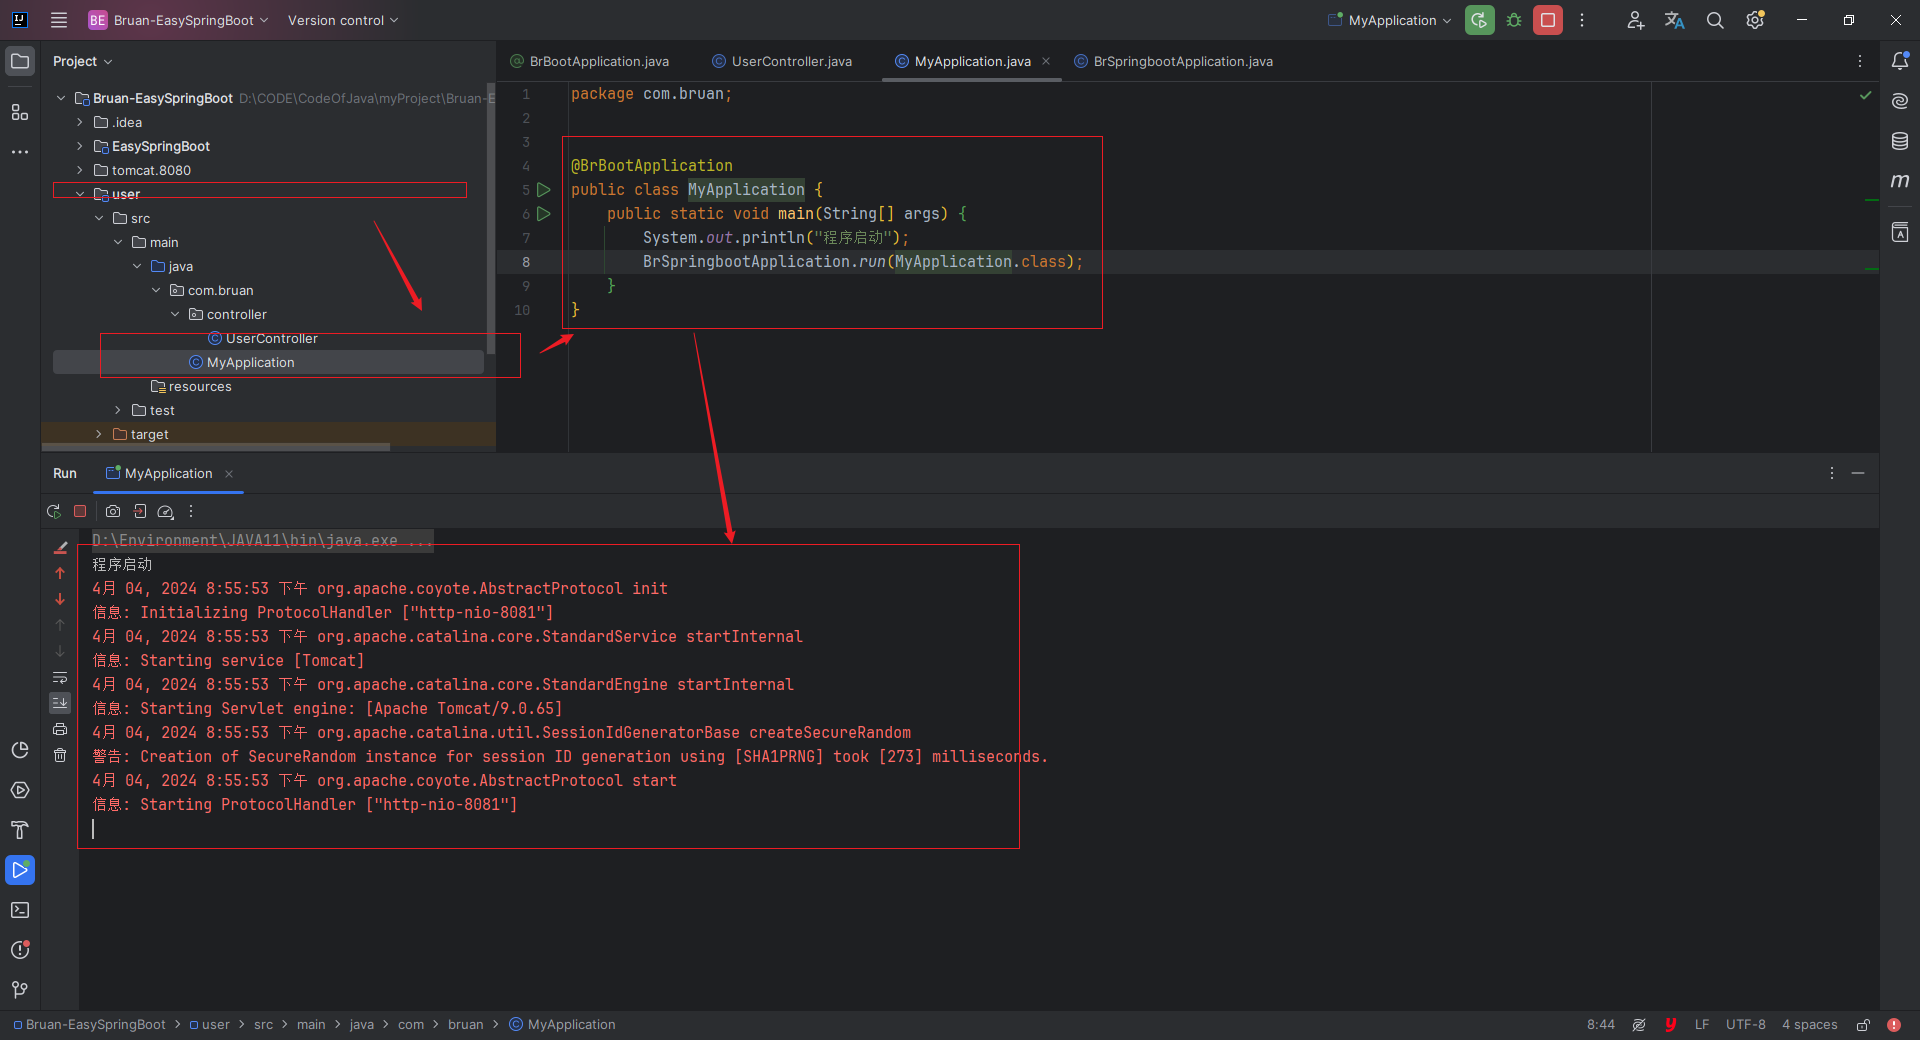This screenshot has width=1920, height=1040.
Task: Open IDE settings gear icon
Action: coord(1755,20)
